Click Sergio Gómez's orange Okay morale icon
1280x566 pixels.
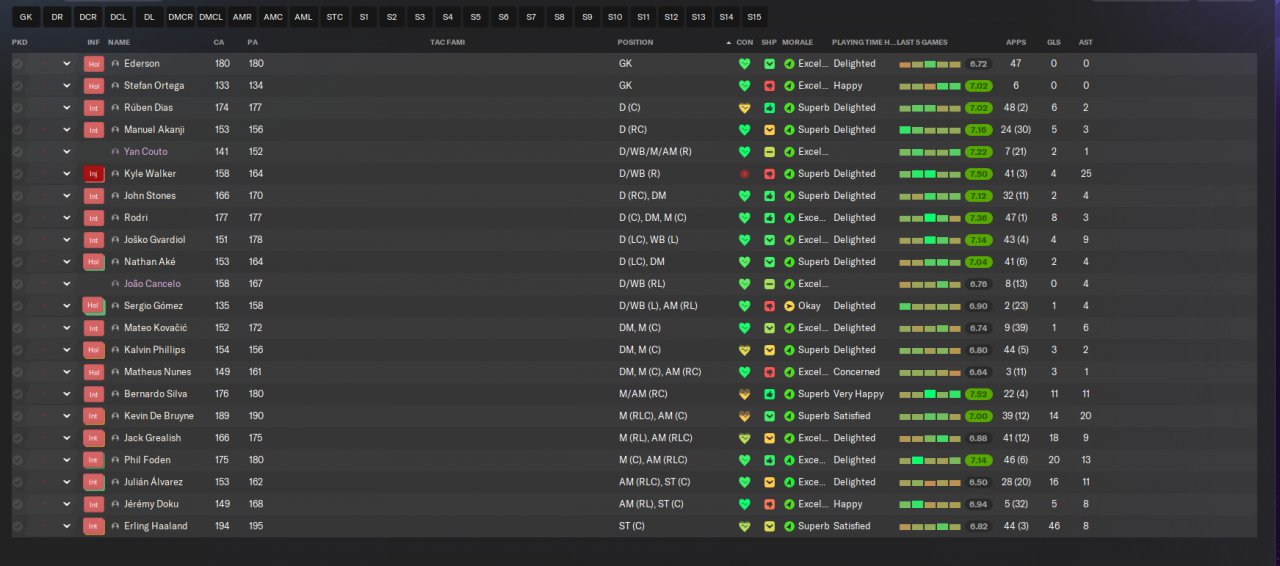(789, 306)
